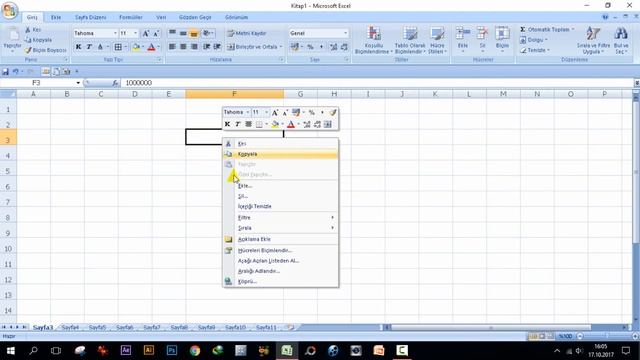
Task: Click percent style icon in ribbon
Action: point(311,47)
